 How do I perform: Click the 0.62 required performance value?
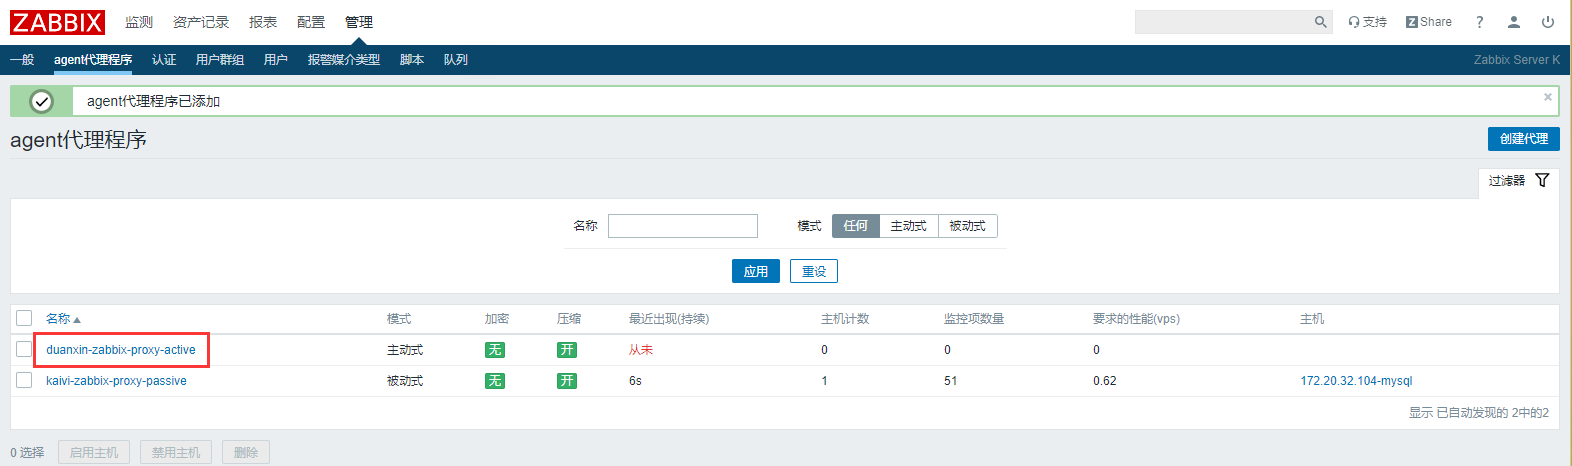(x=1105, y=381)
